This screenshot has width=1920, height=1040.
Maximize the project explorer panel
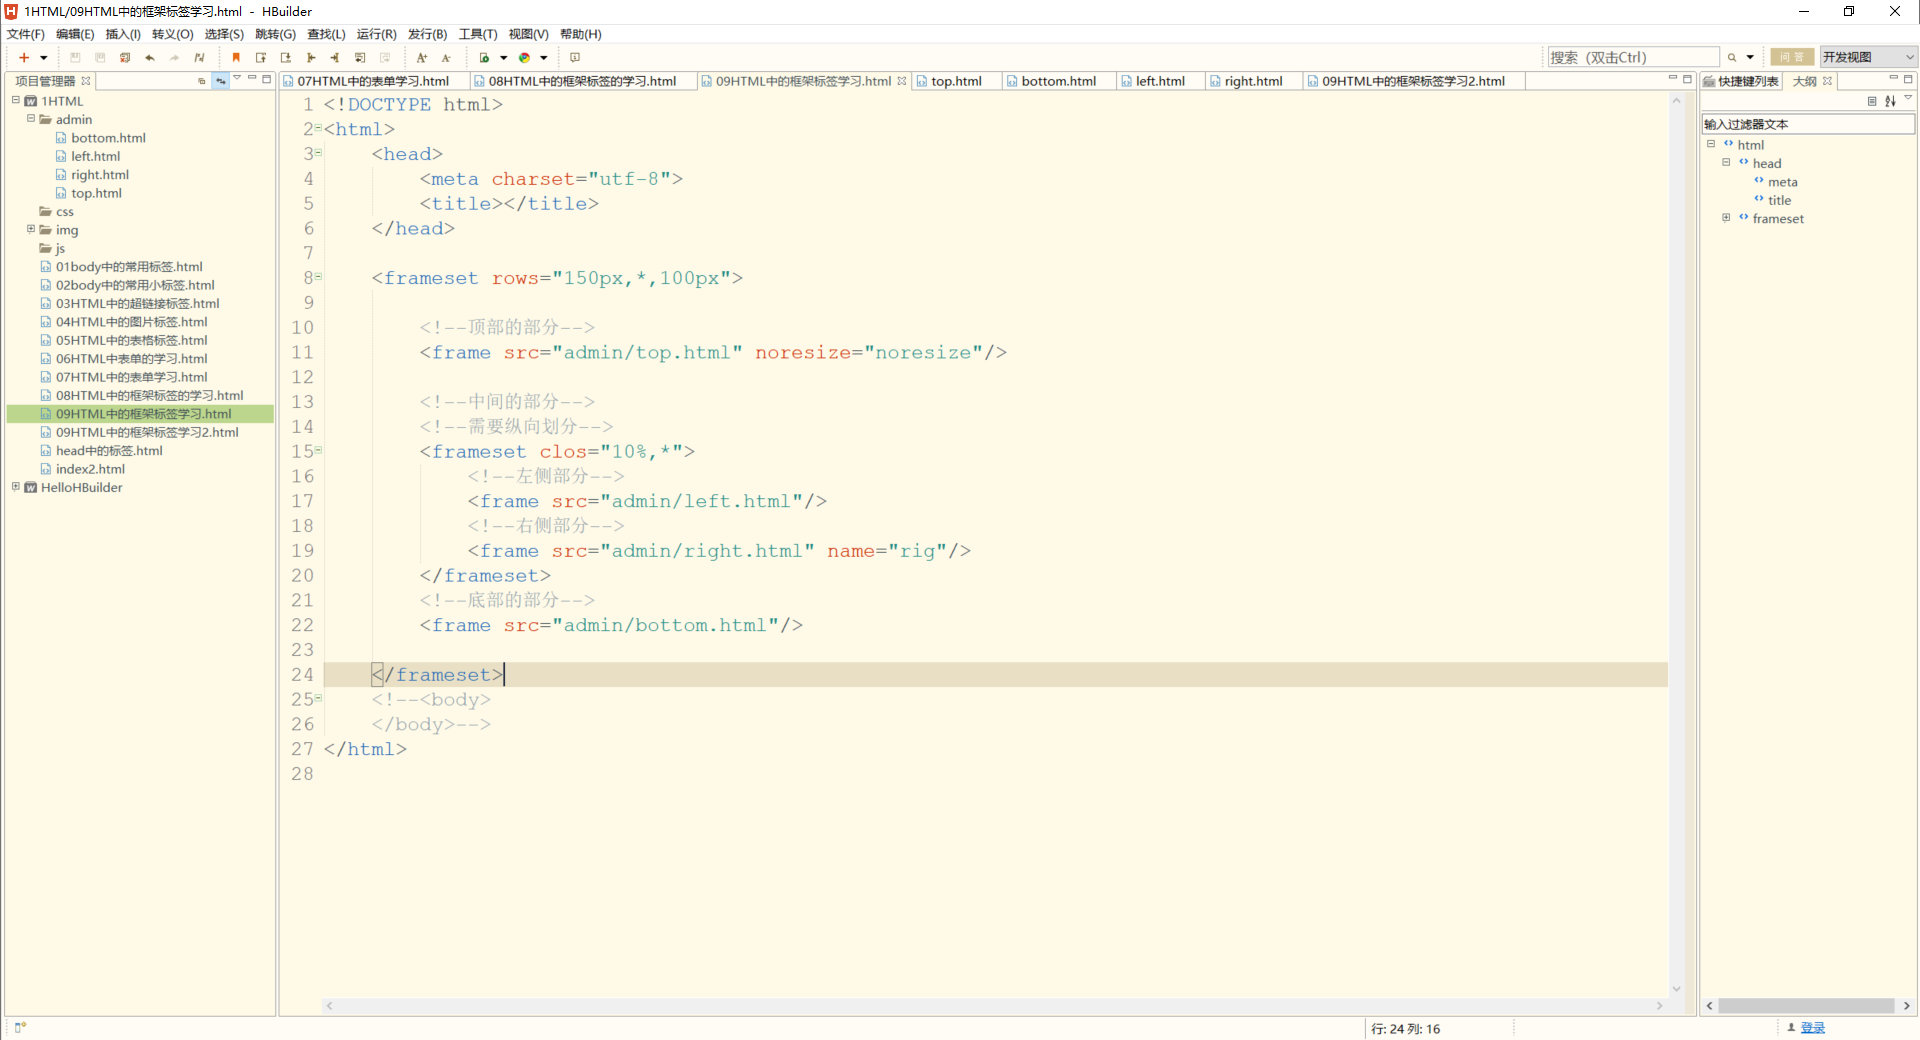267,79
